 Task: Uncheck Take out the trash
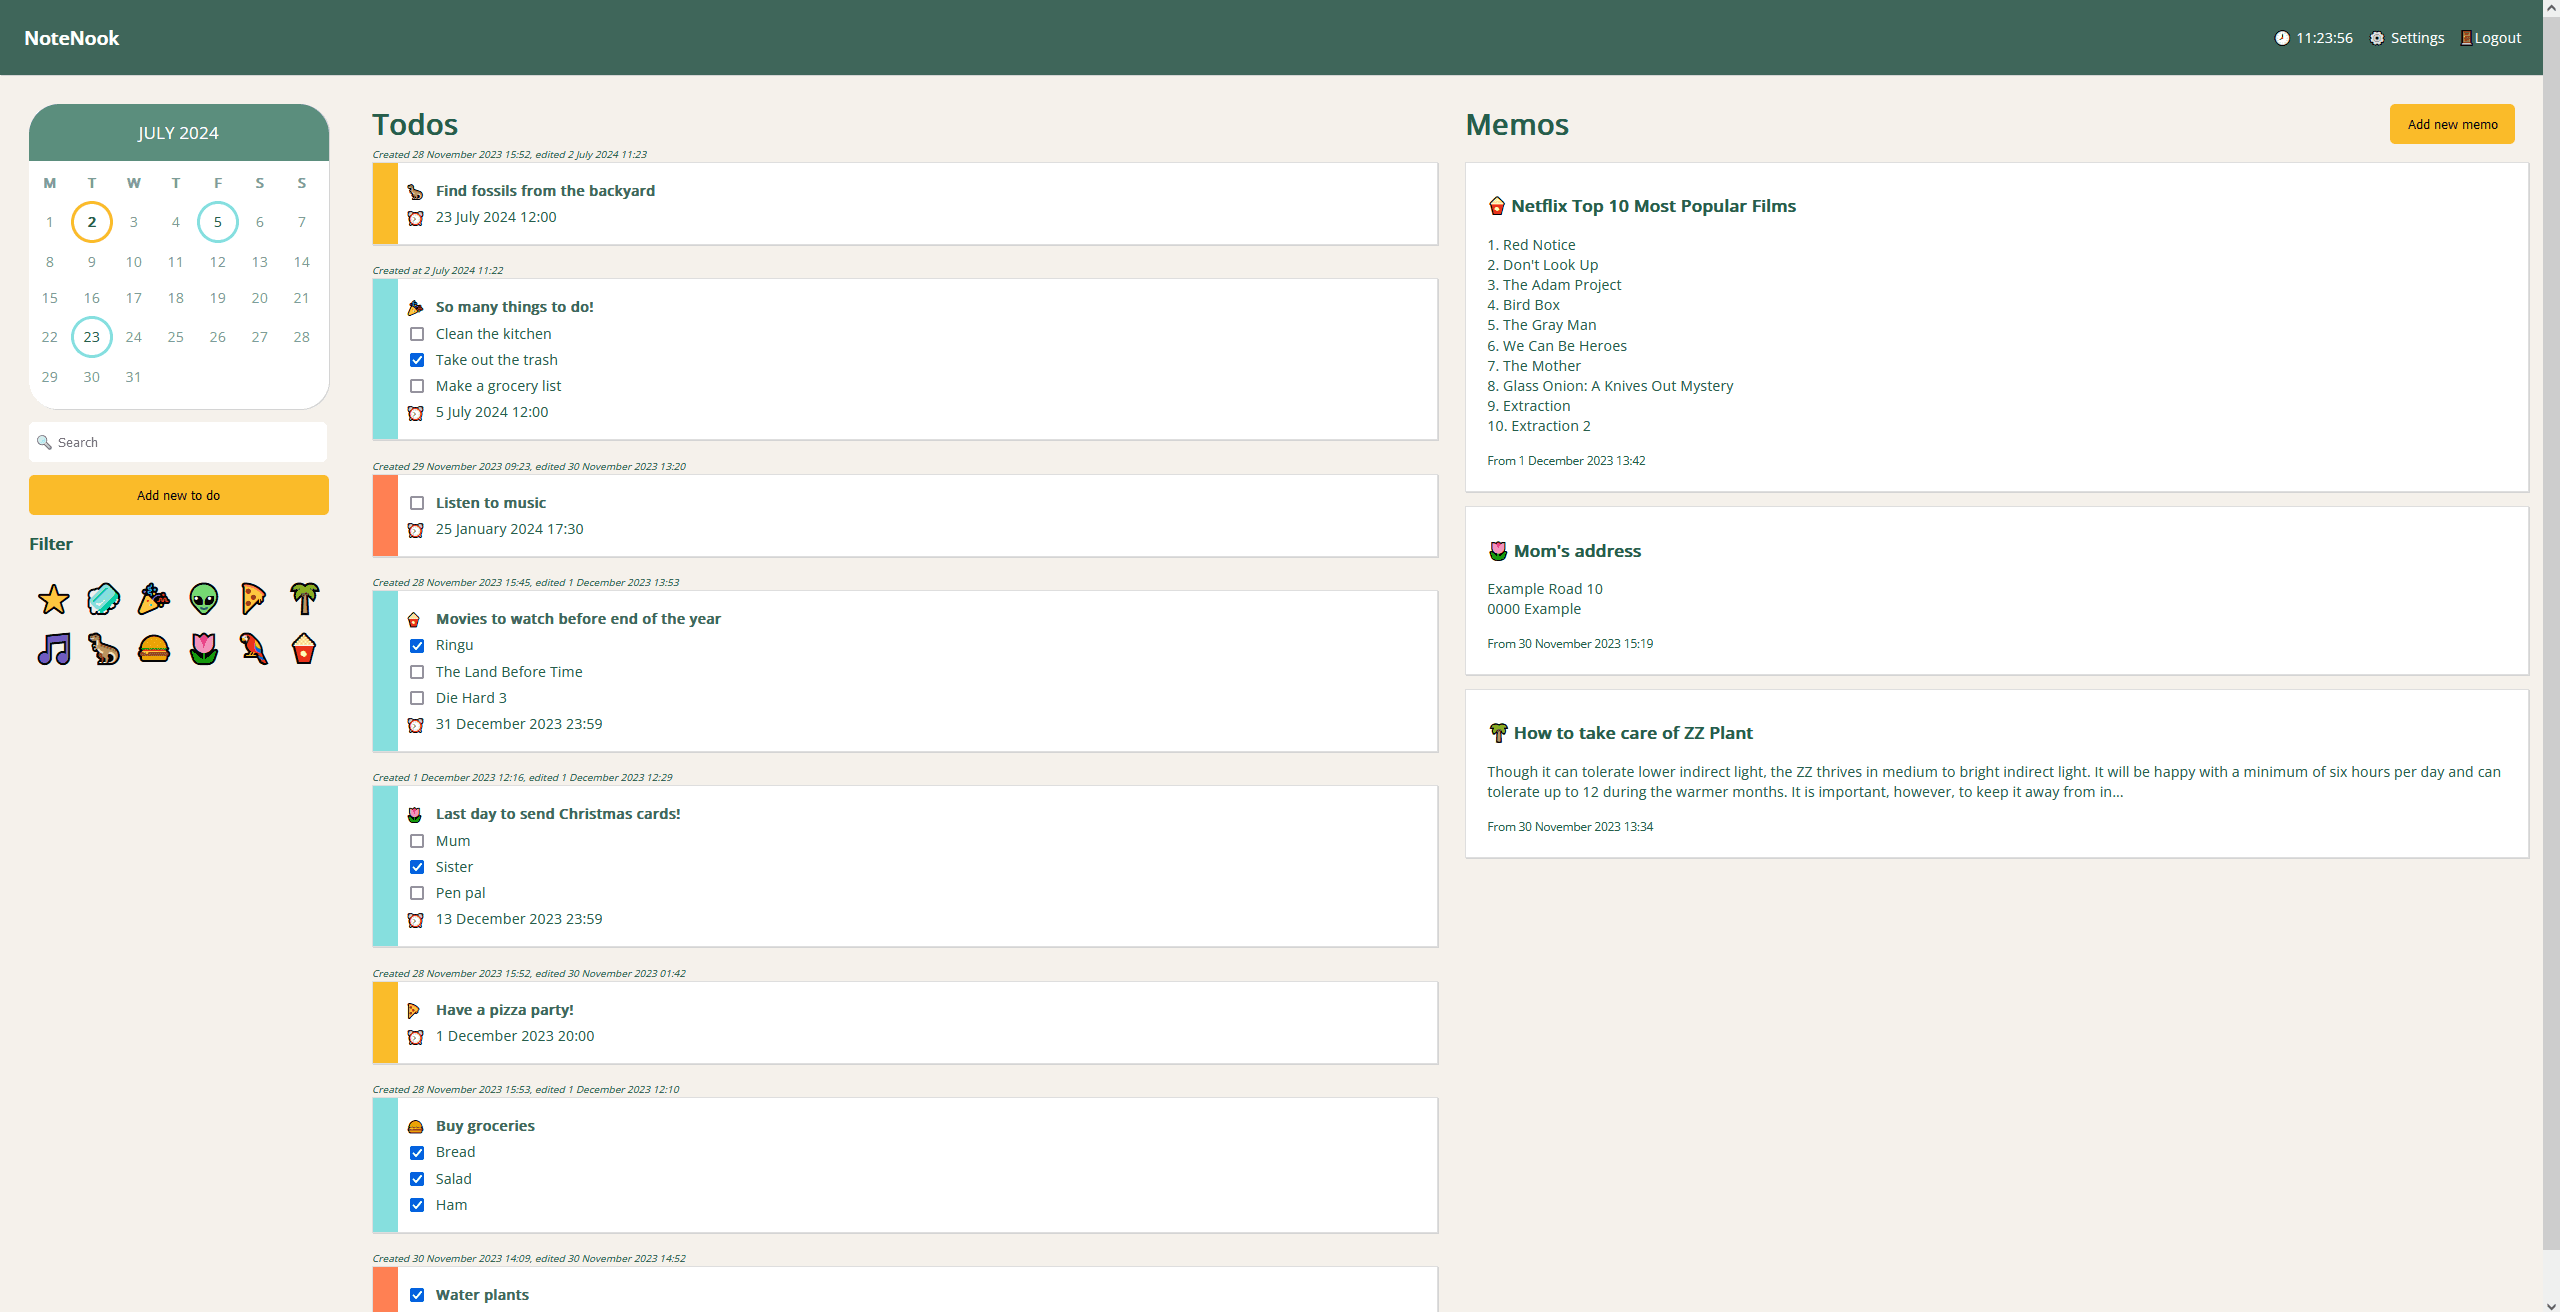(417, 360)
